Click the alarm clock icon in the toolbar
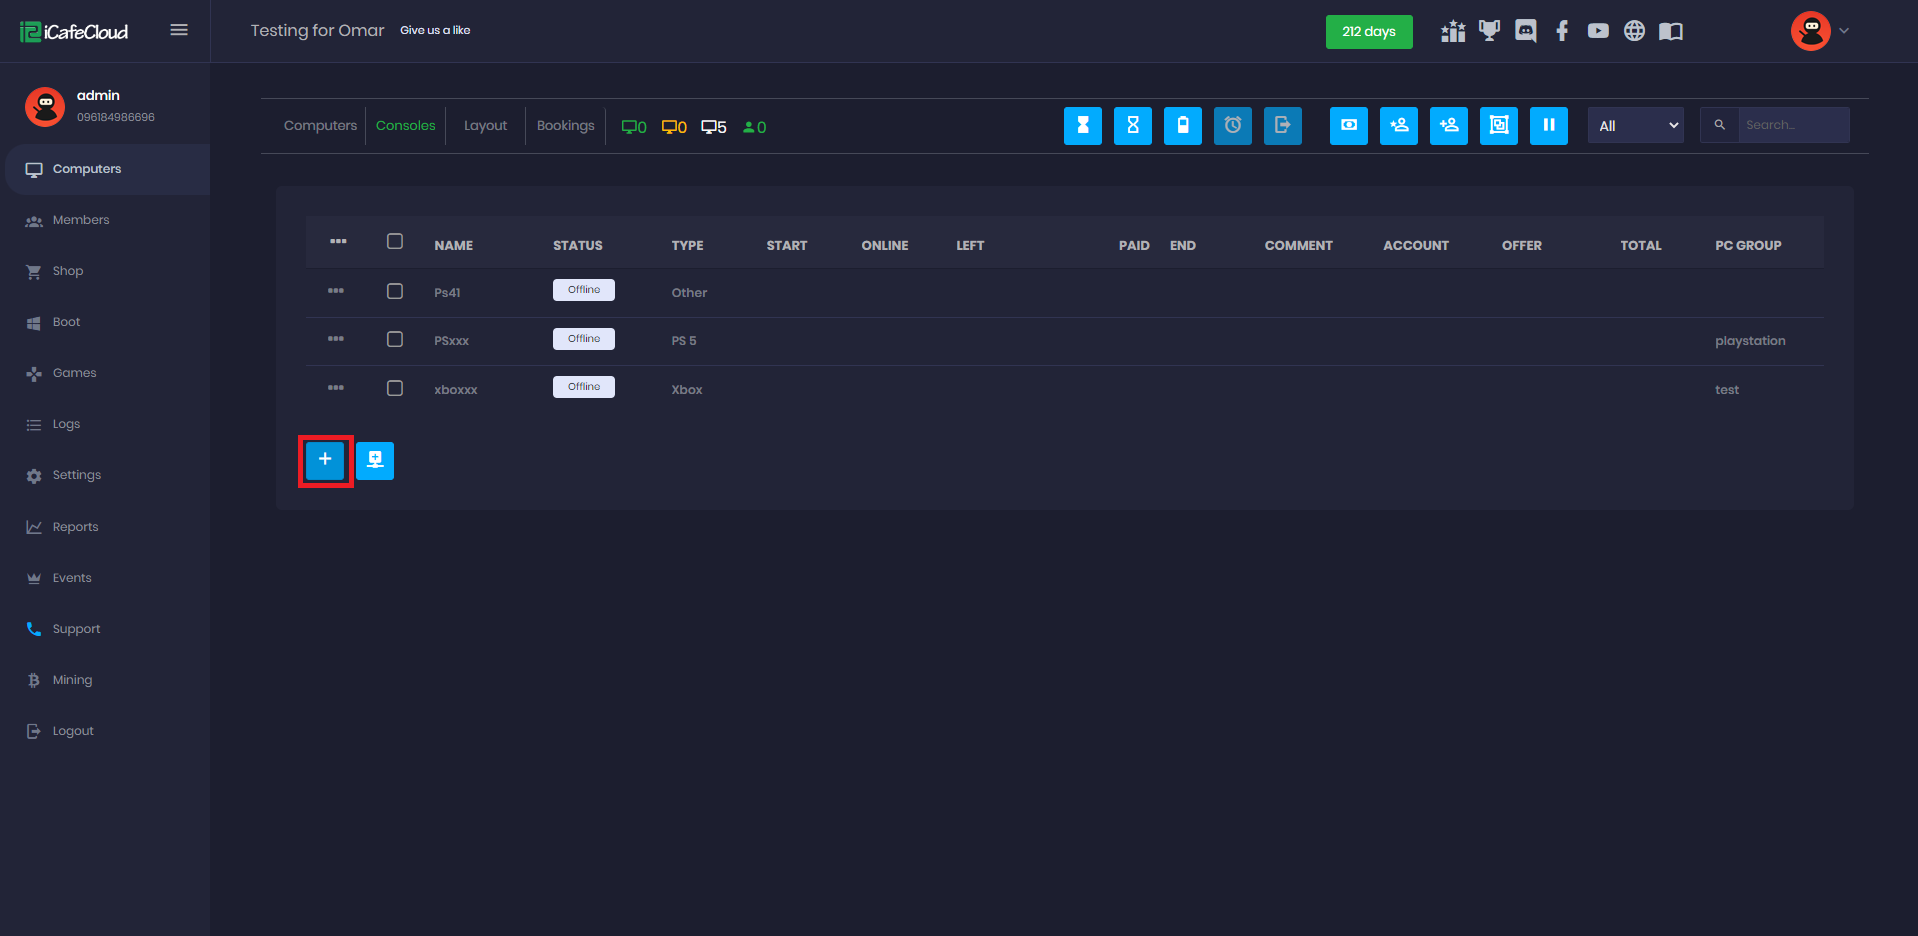This screenshot has height=936, width=1918. [x=1232, y=126]
